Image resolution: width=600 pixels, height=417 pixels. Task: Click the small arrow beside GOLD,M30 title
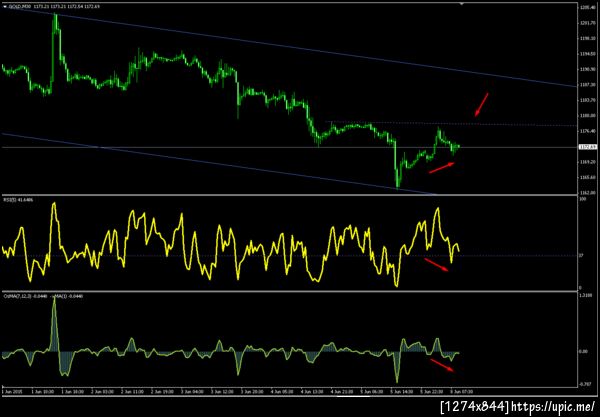5,7
